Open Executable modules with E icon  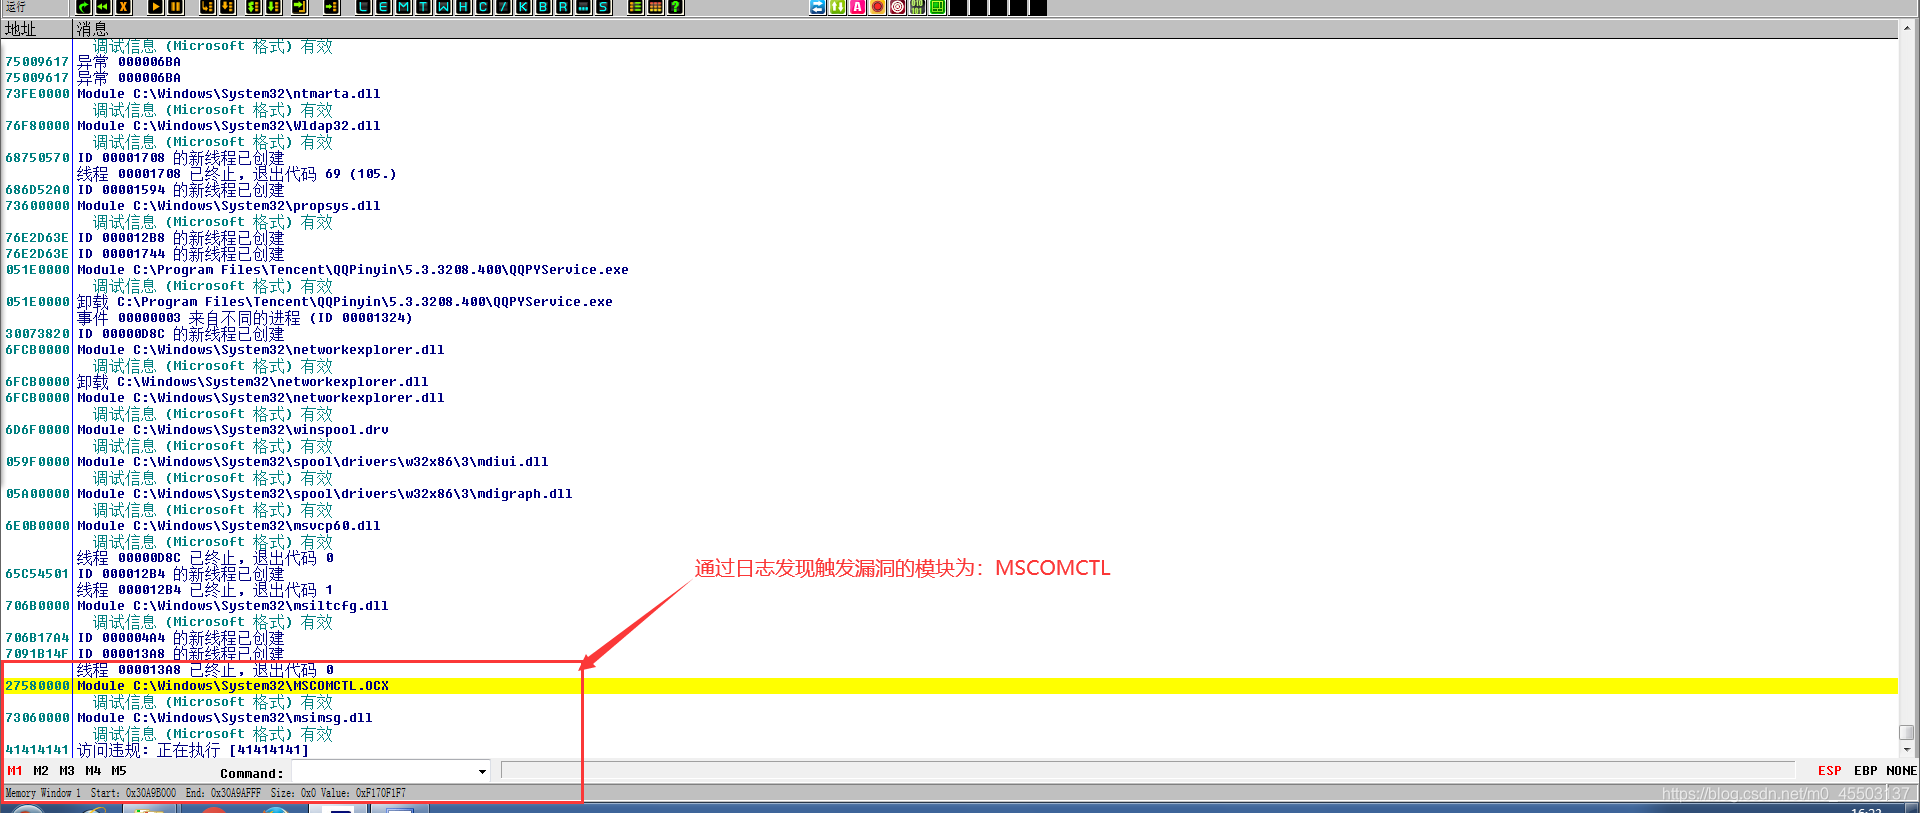point(383,7)
